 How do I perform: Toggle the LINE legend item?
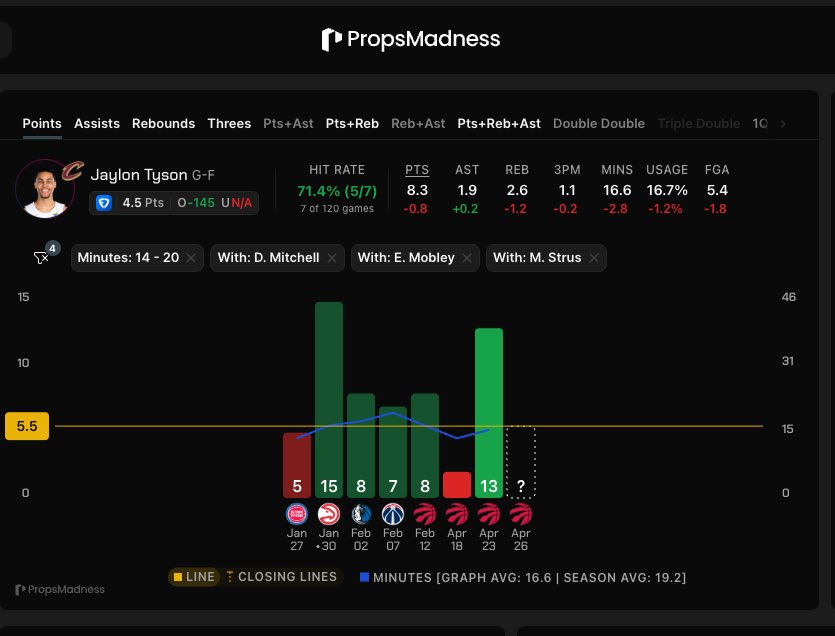(194, 577)
